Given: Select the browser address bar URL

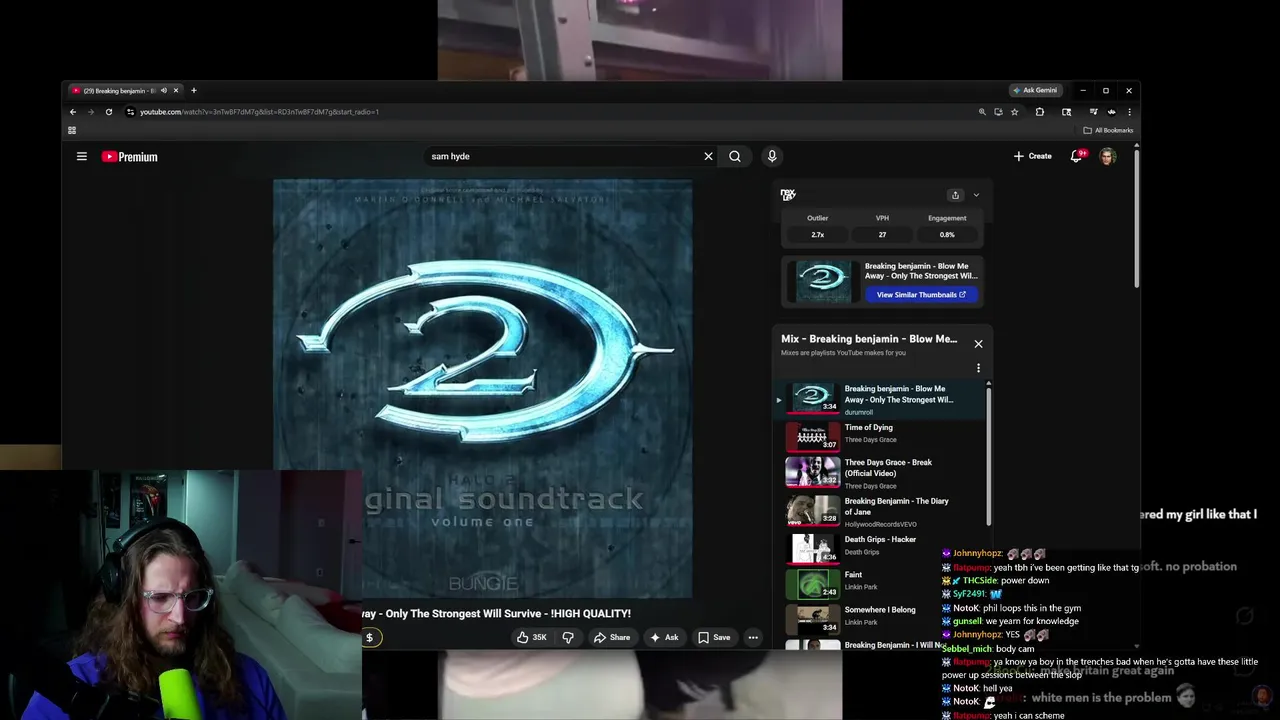Looking at the screenshot, I should click(259, 112).
